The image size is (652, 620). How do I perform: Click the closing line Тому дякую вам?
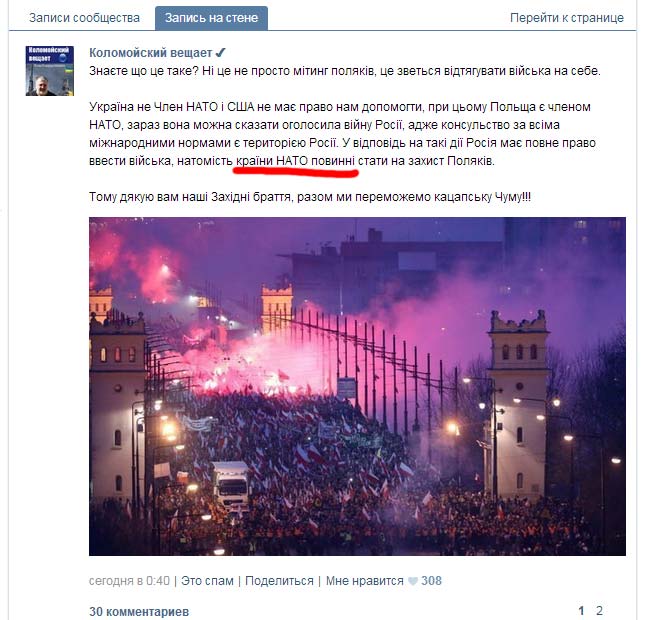coord(310,197)
